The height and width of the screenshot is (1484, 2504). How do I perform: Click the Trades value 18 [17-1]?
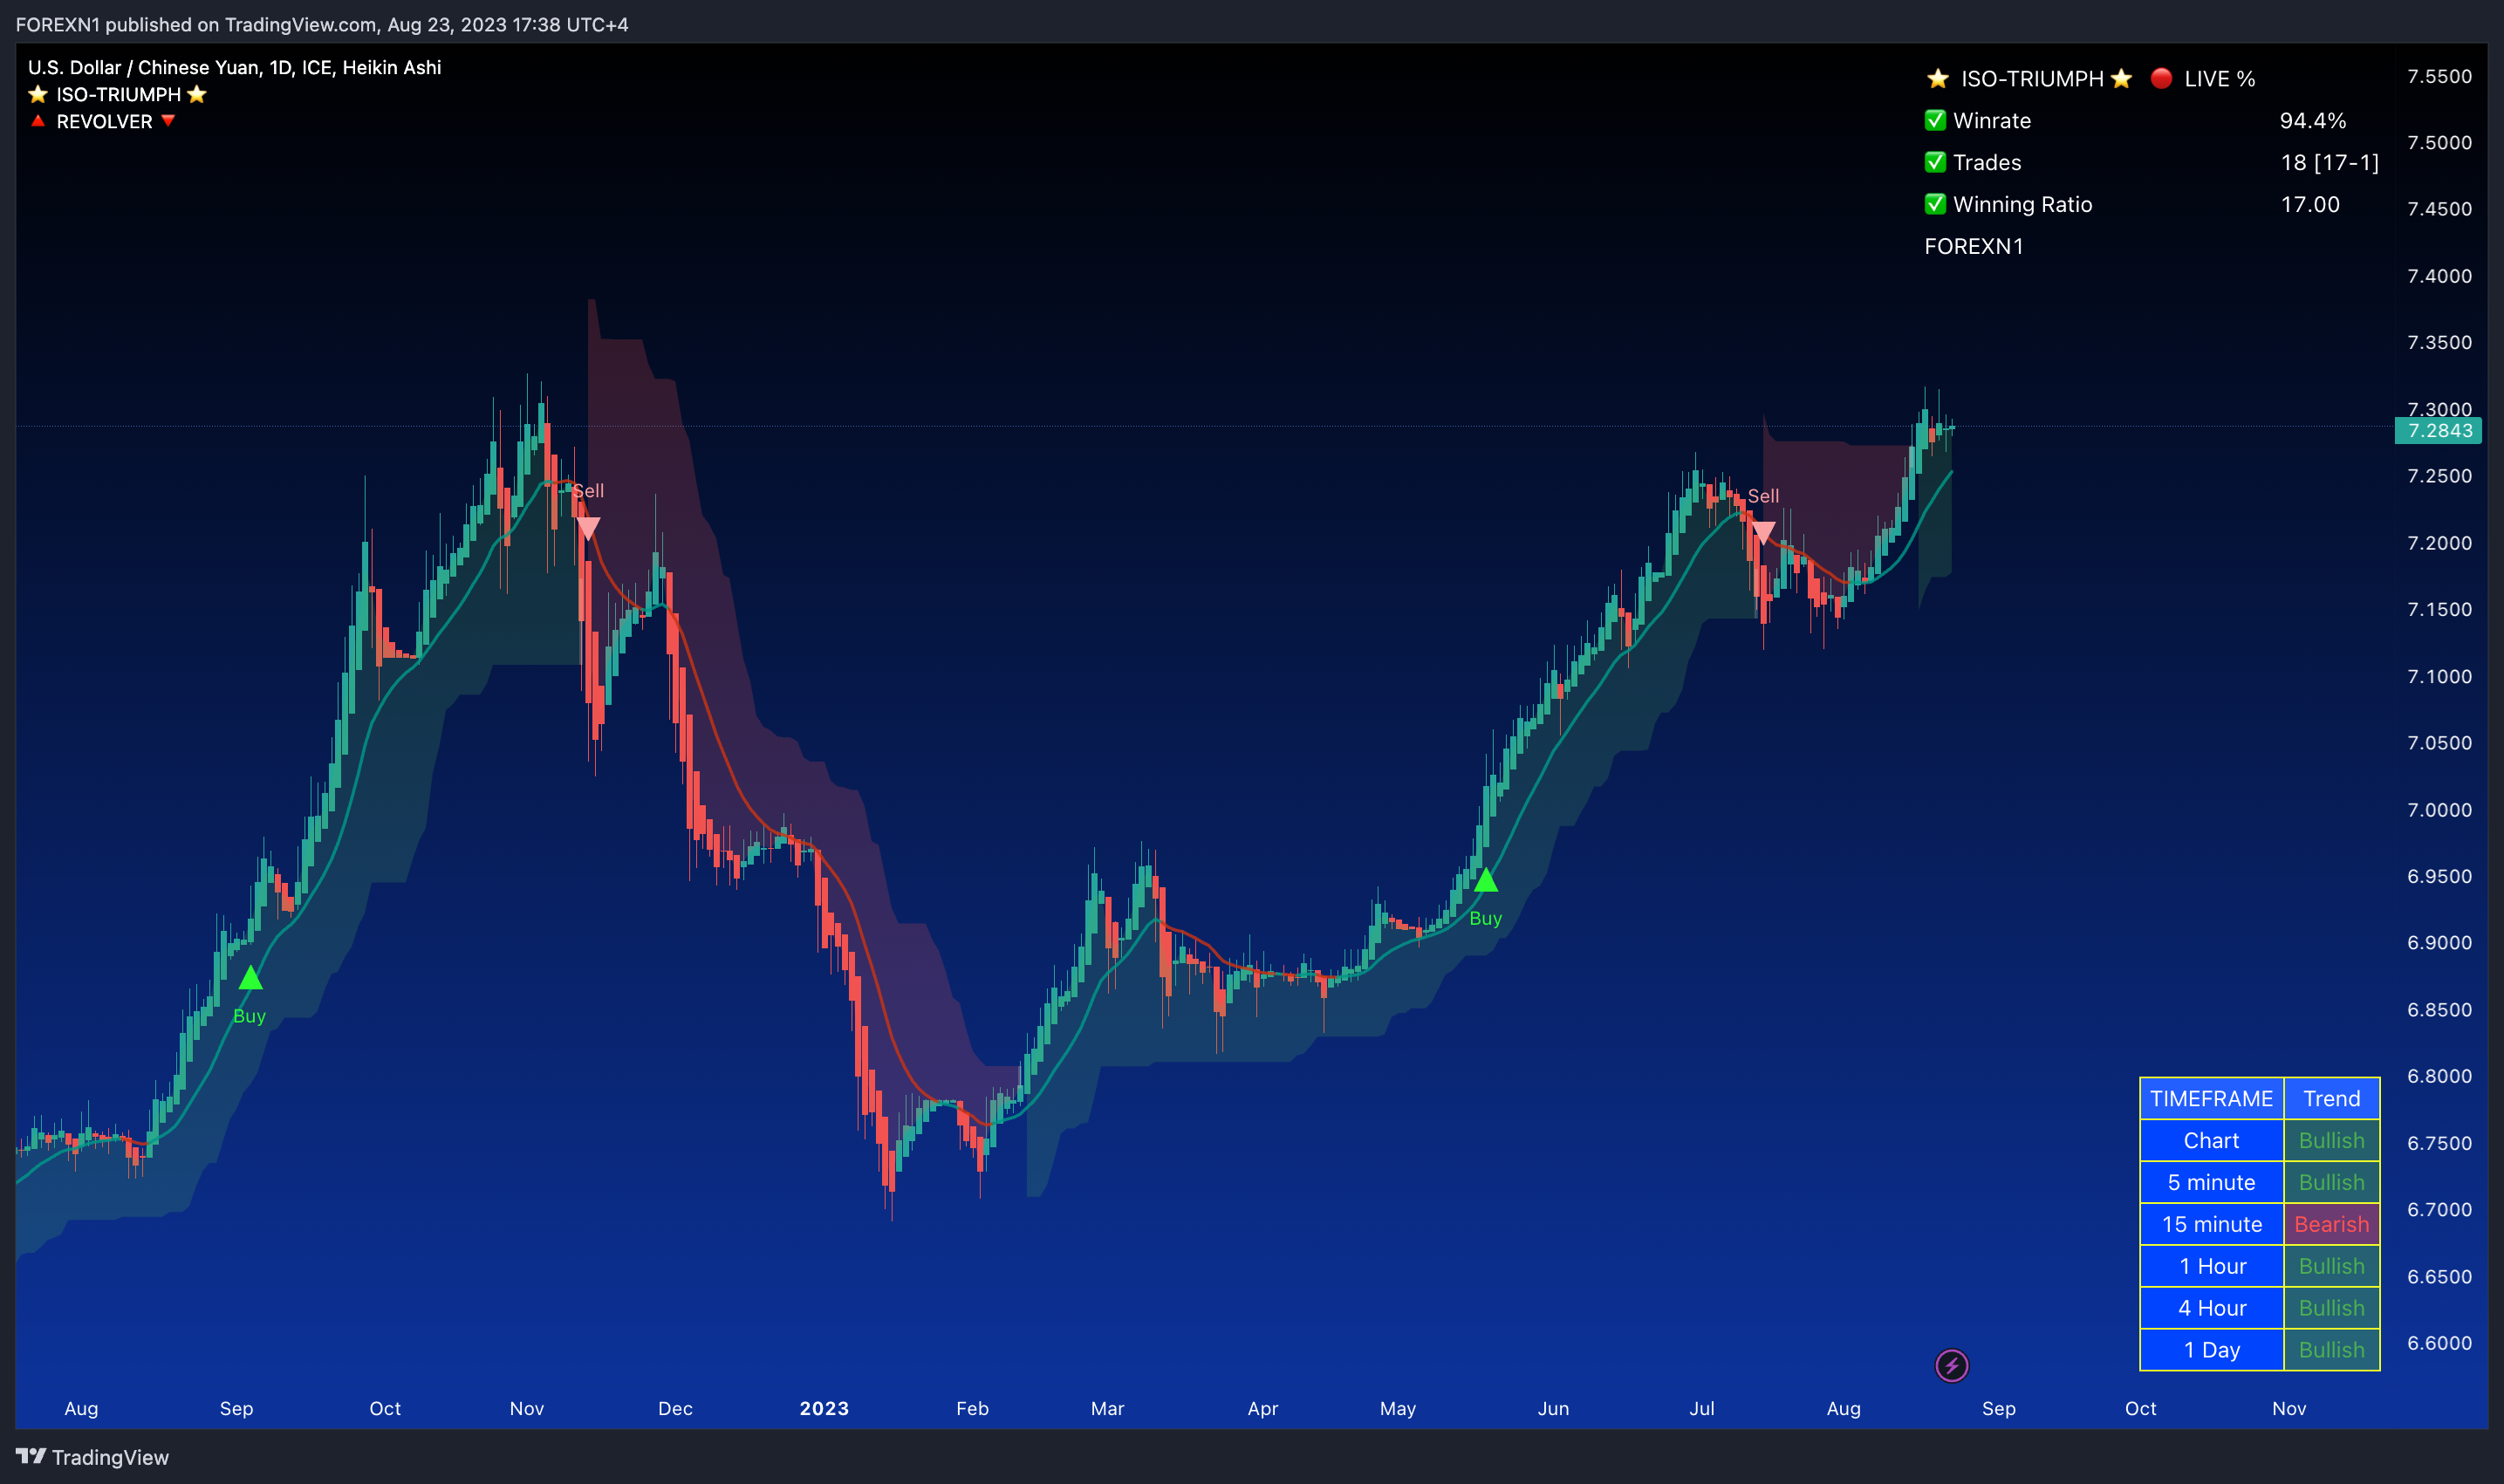[2329, 162]
